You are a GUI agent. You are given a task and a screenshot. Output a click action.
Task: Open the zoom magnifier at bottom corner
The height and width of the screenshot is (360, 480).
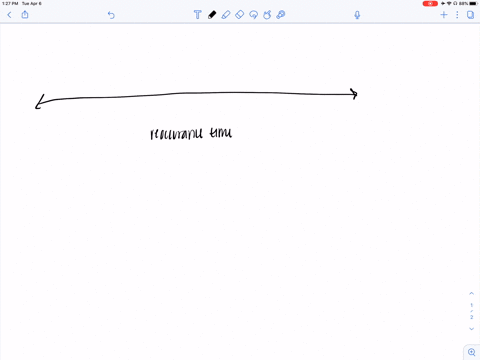[x=472, y=352]
